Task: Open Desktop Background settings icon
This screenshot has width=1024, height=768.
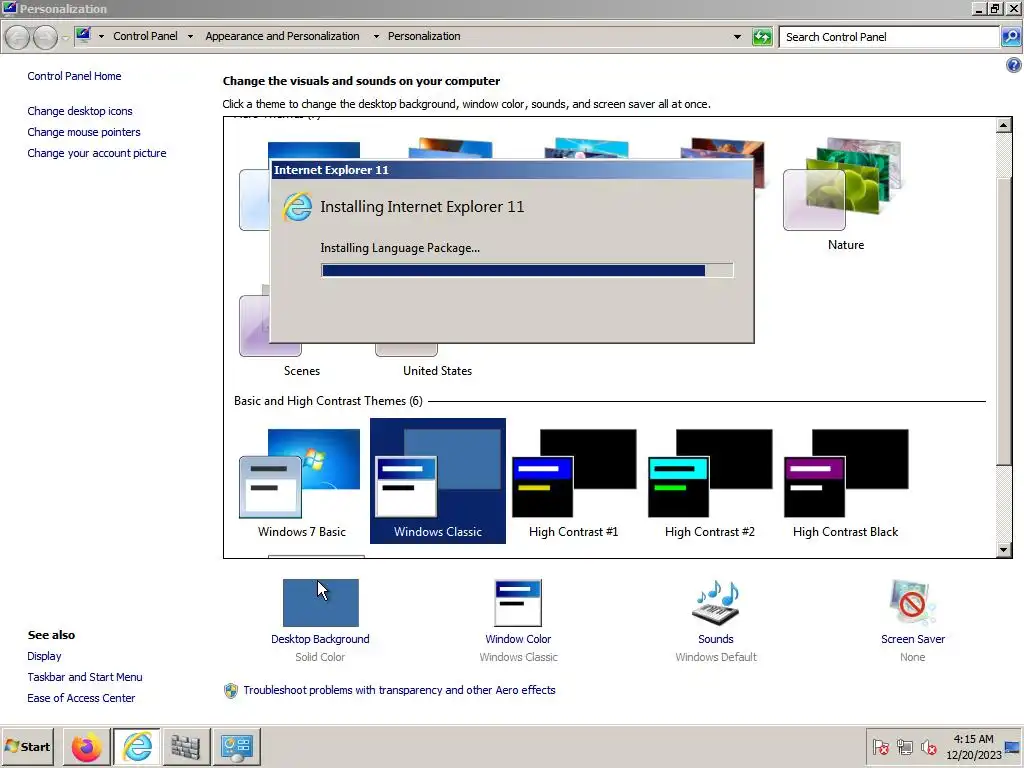Action: tap(321, 602)
